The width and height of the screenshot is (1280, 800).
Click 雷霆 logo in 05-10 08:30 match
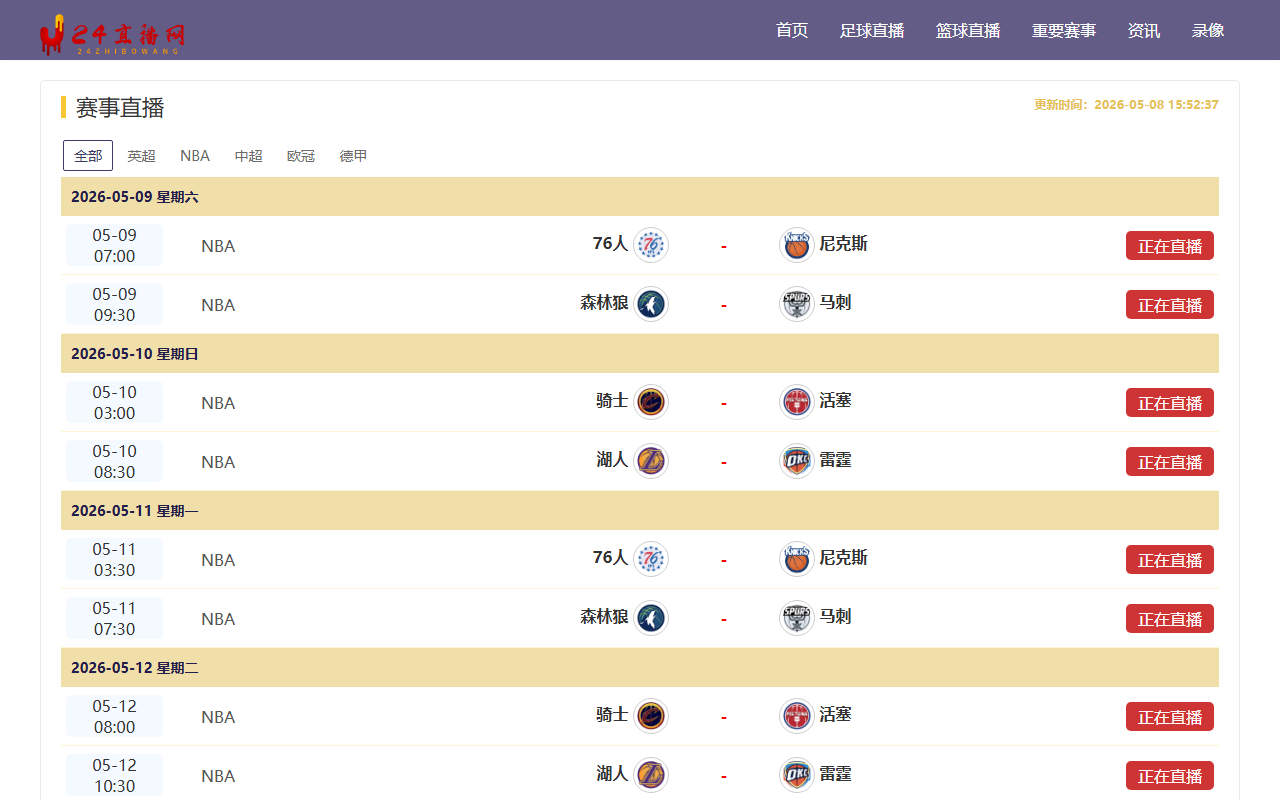click(x=797, y=461)
